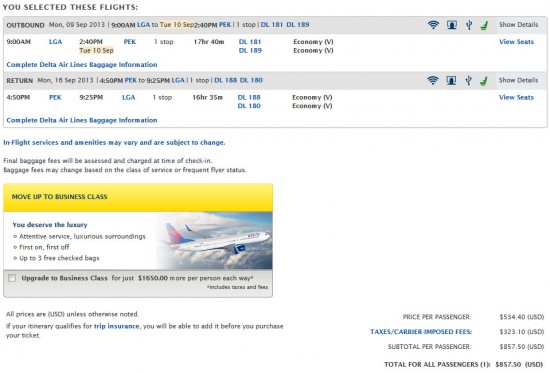Click the outbound personal video screen icon
This screenshot has height=373, width=550.
pyautogui.click(x=452, y=25)
